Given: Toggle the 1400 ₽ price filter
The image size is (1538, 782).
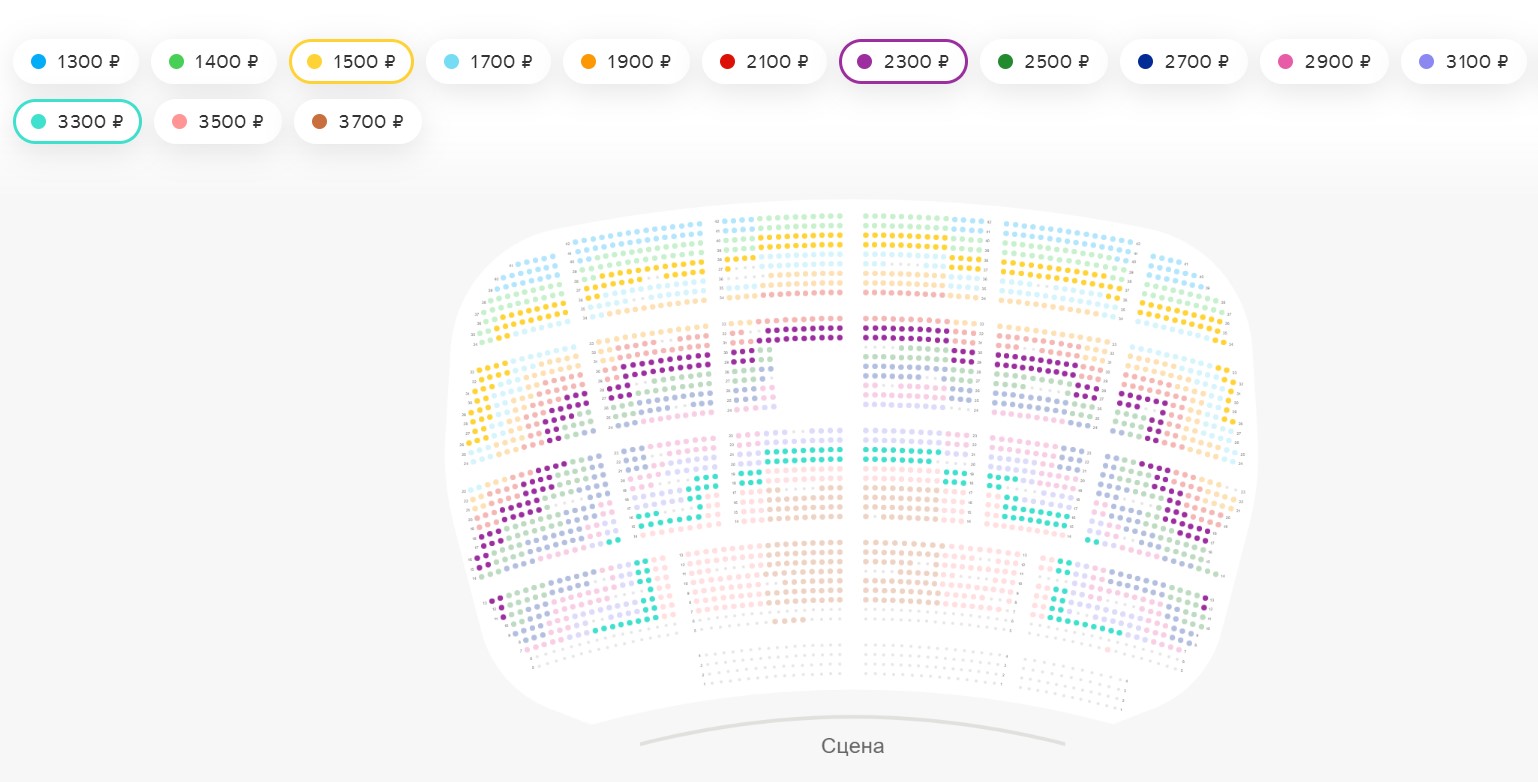Looking at the screenshot, I should (x=213, y=62).
